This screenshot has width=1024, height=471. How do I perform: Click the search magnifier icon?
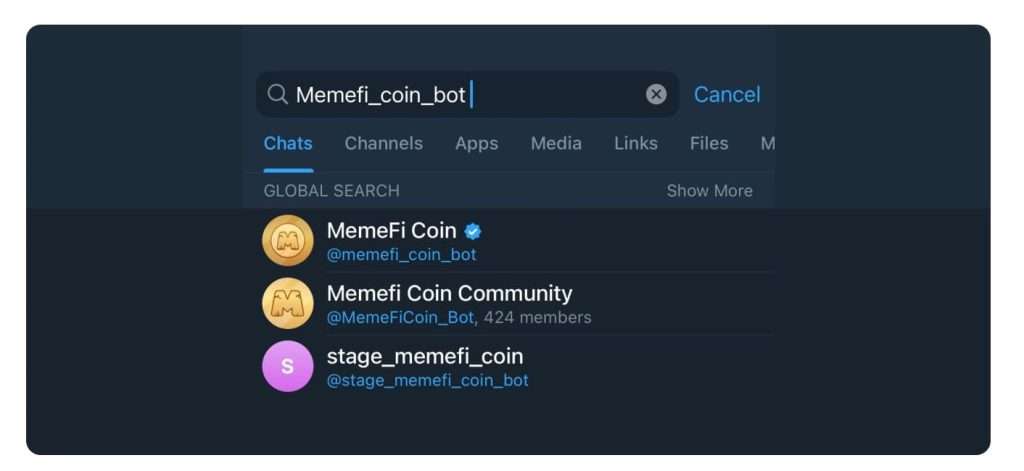pos(278,95)
